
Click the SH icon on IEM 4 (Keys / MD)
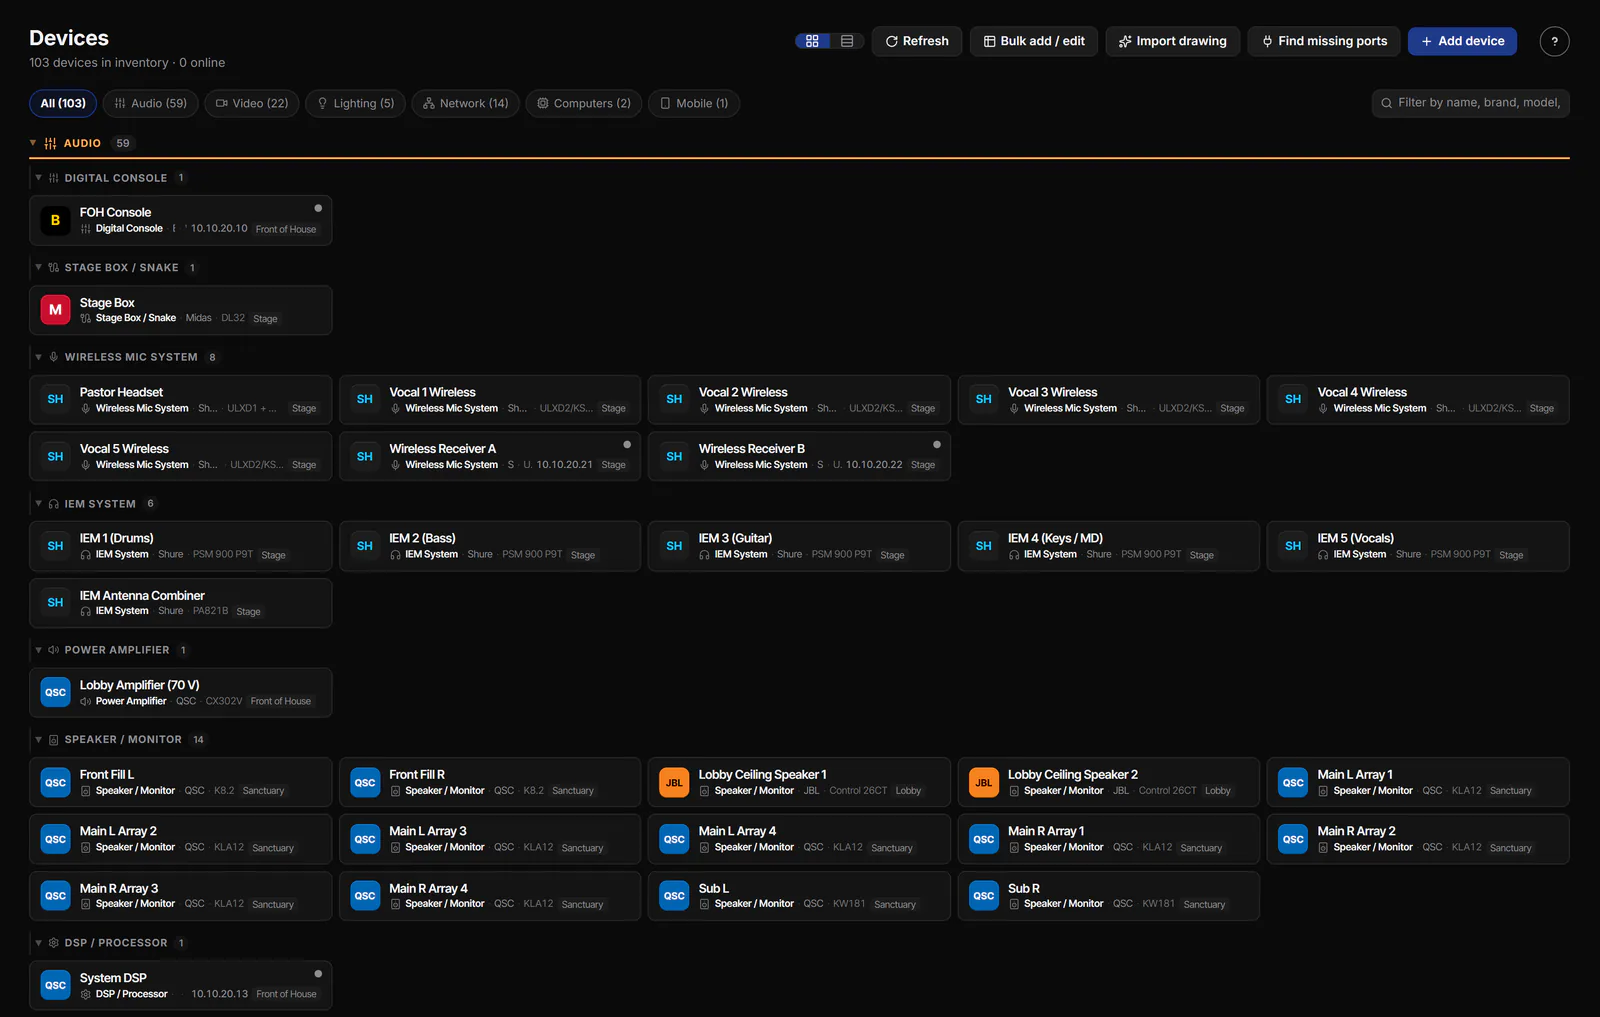tap(984, 546)
